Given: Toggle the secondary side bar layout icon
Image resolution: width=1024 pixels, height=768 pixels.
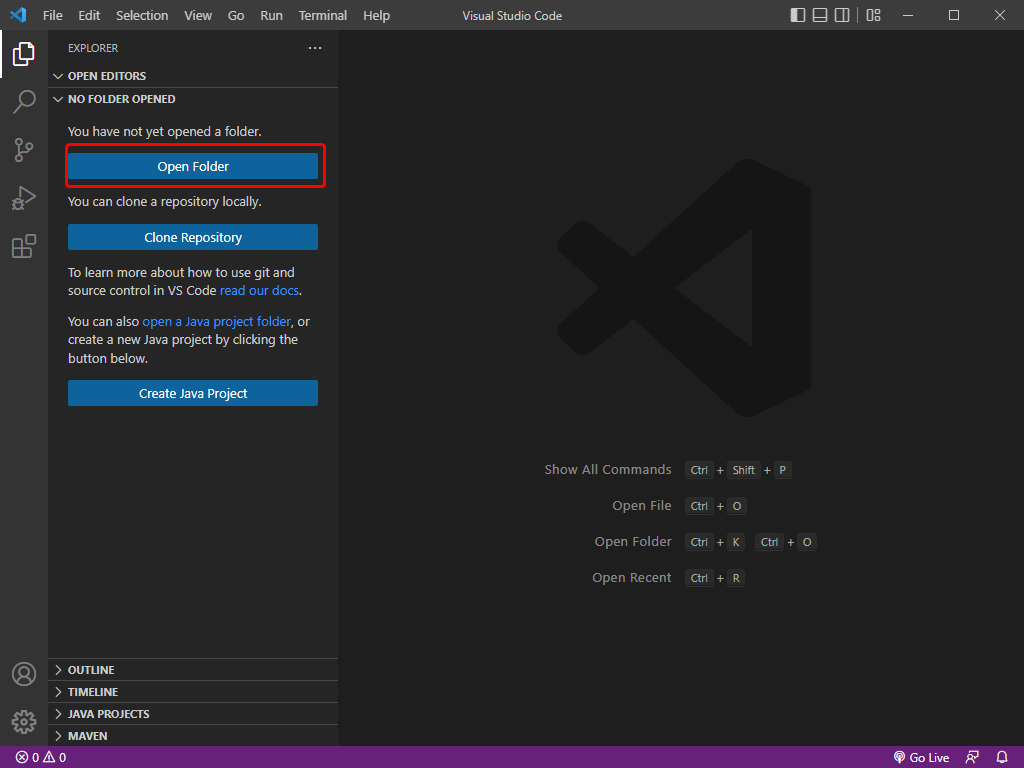Looking at the screenshot, I should coord(842,15).
